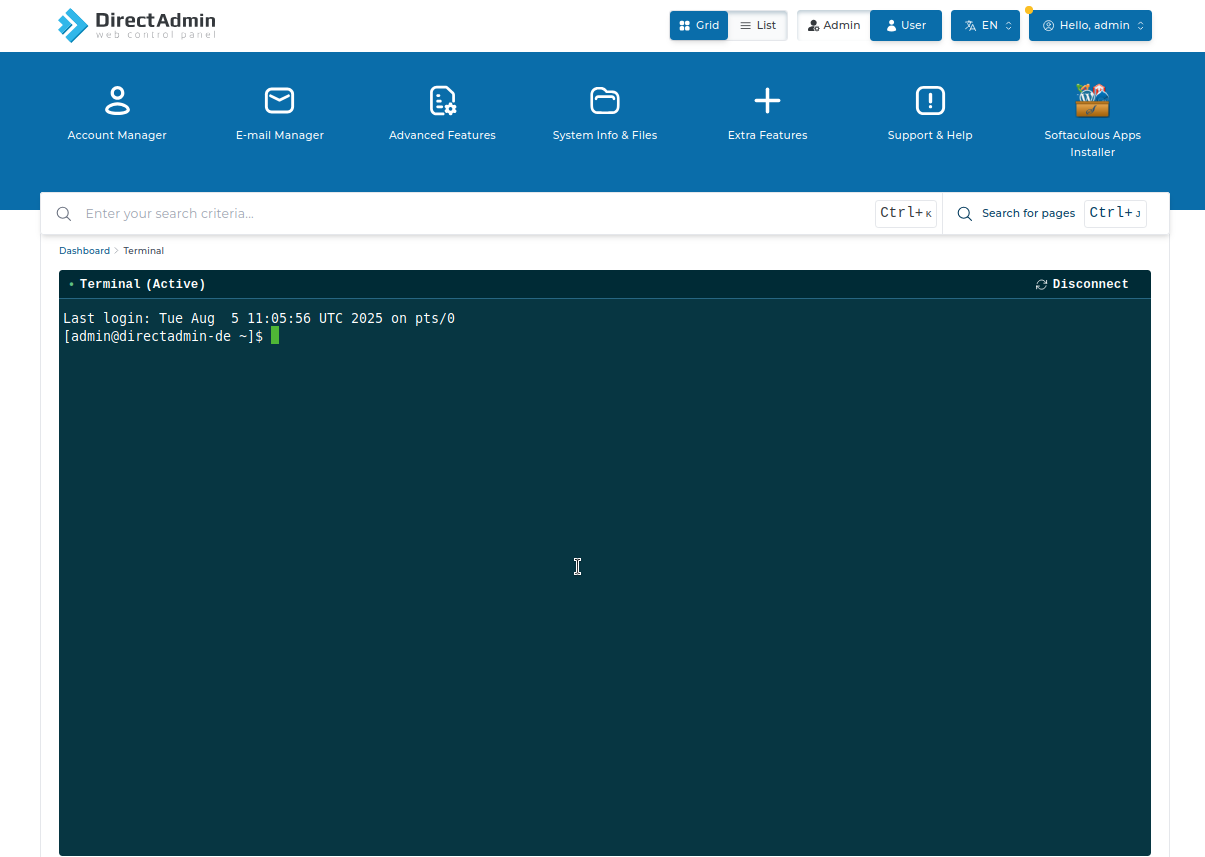Screen dimensions: 1205x857
Task: Switch to Admin access level
Action: click(834, 26)
